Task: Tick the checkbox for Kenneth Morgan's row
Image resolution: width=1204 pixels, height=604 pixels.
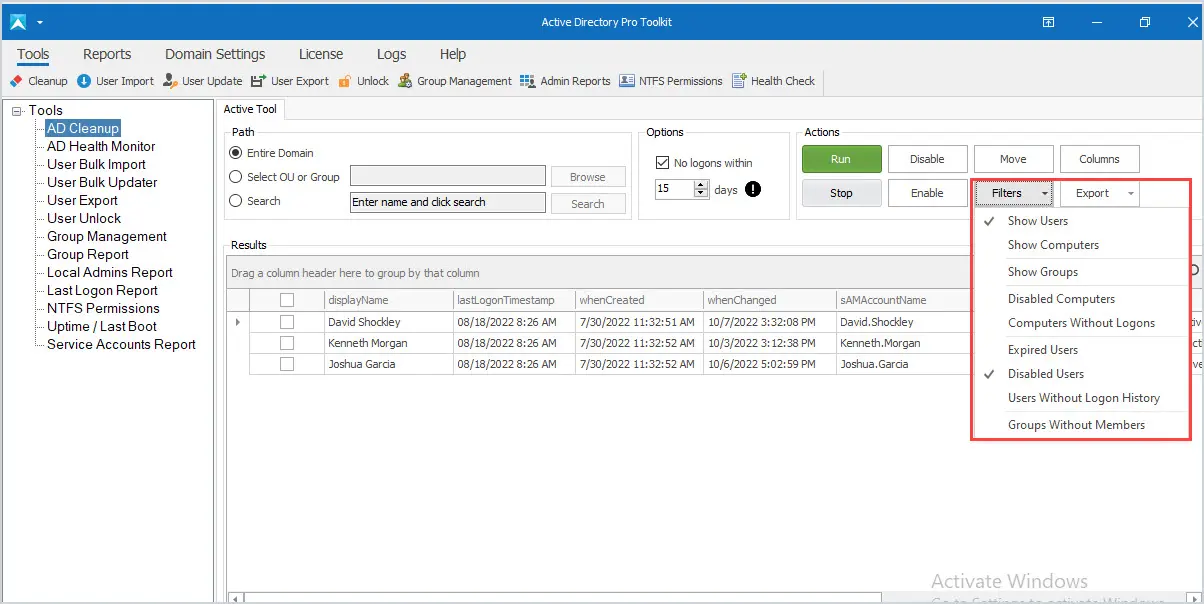Action: pyautogui.click(x=287, y=343)
